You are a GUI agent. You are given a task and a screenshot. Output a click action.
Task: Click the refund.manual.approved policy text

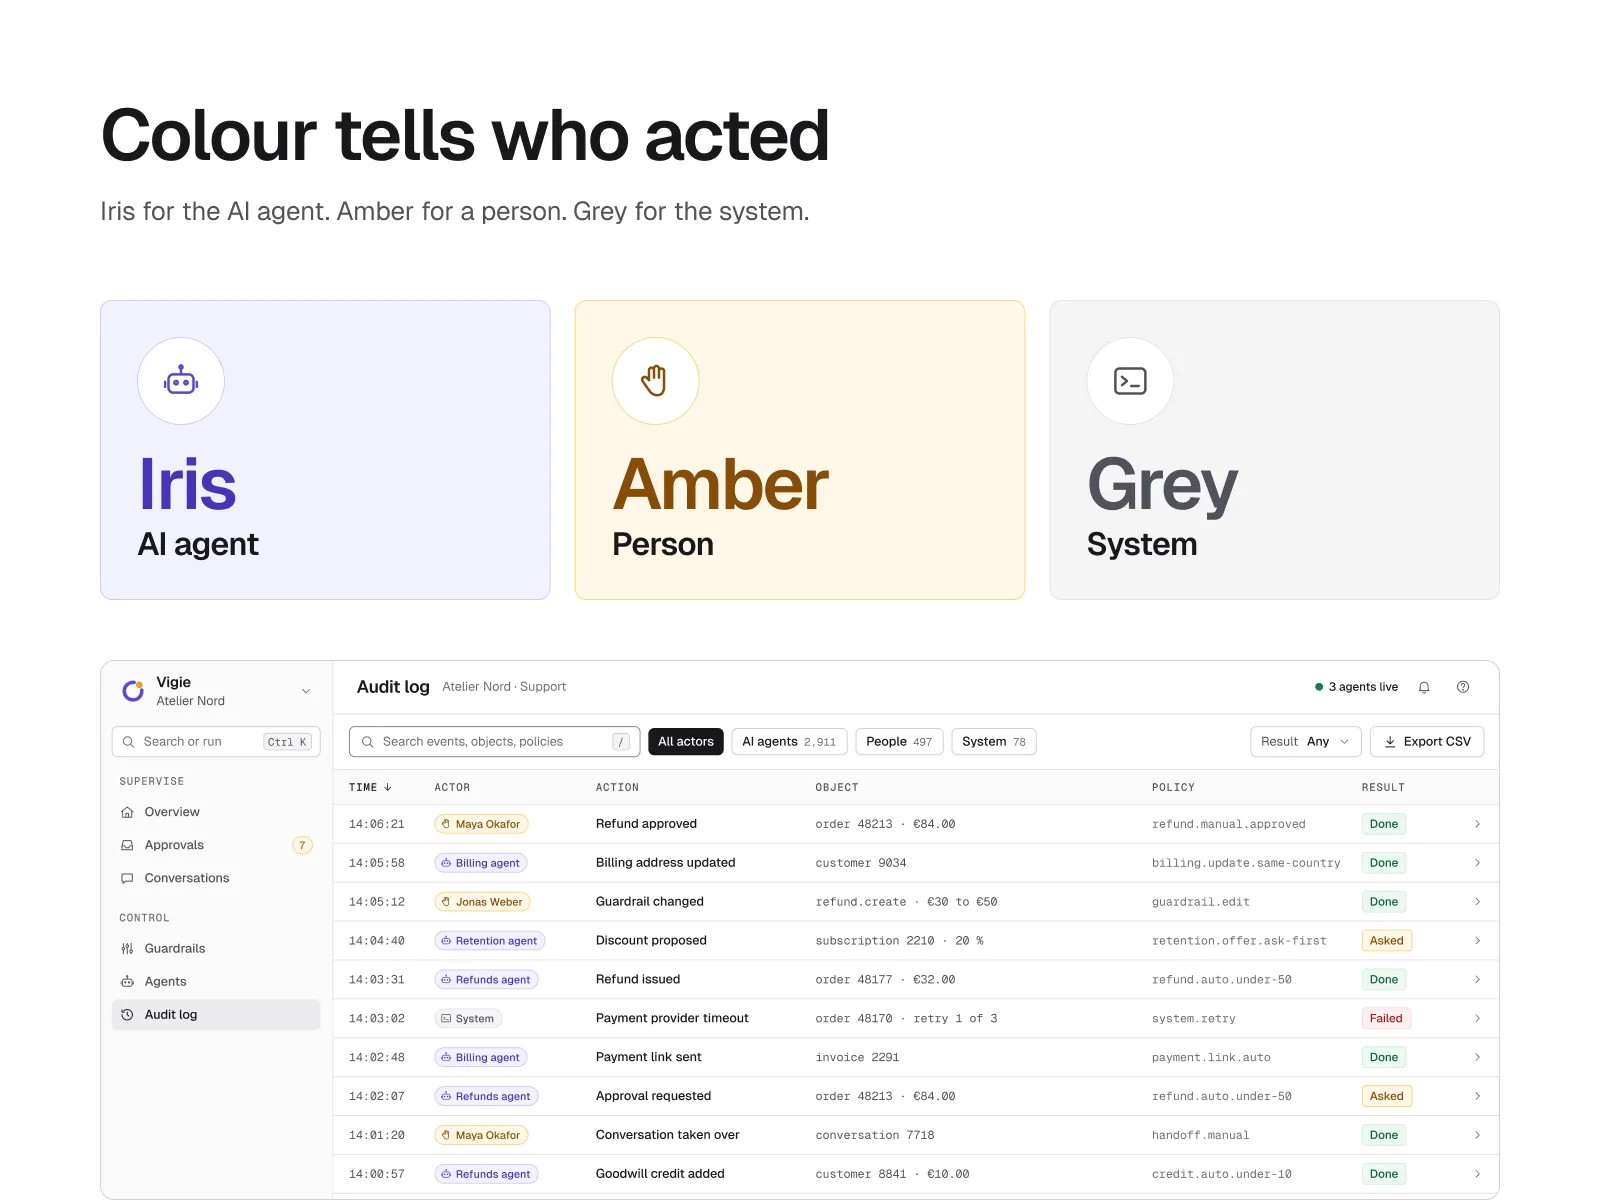(x=1228, y=824)
